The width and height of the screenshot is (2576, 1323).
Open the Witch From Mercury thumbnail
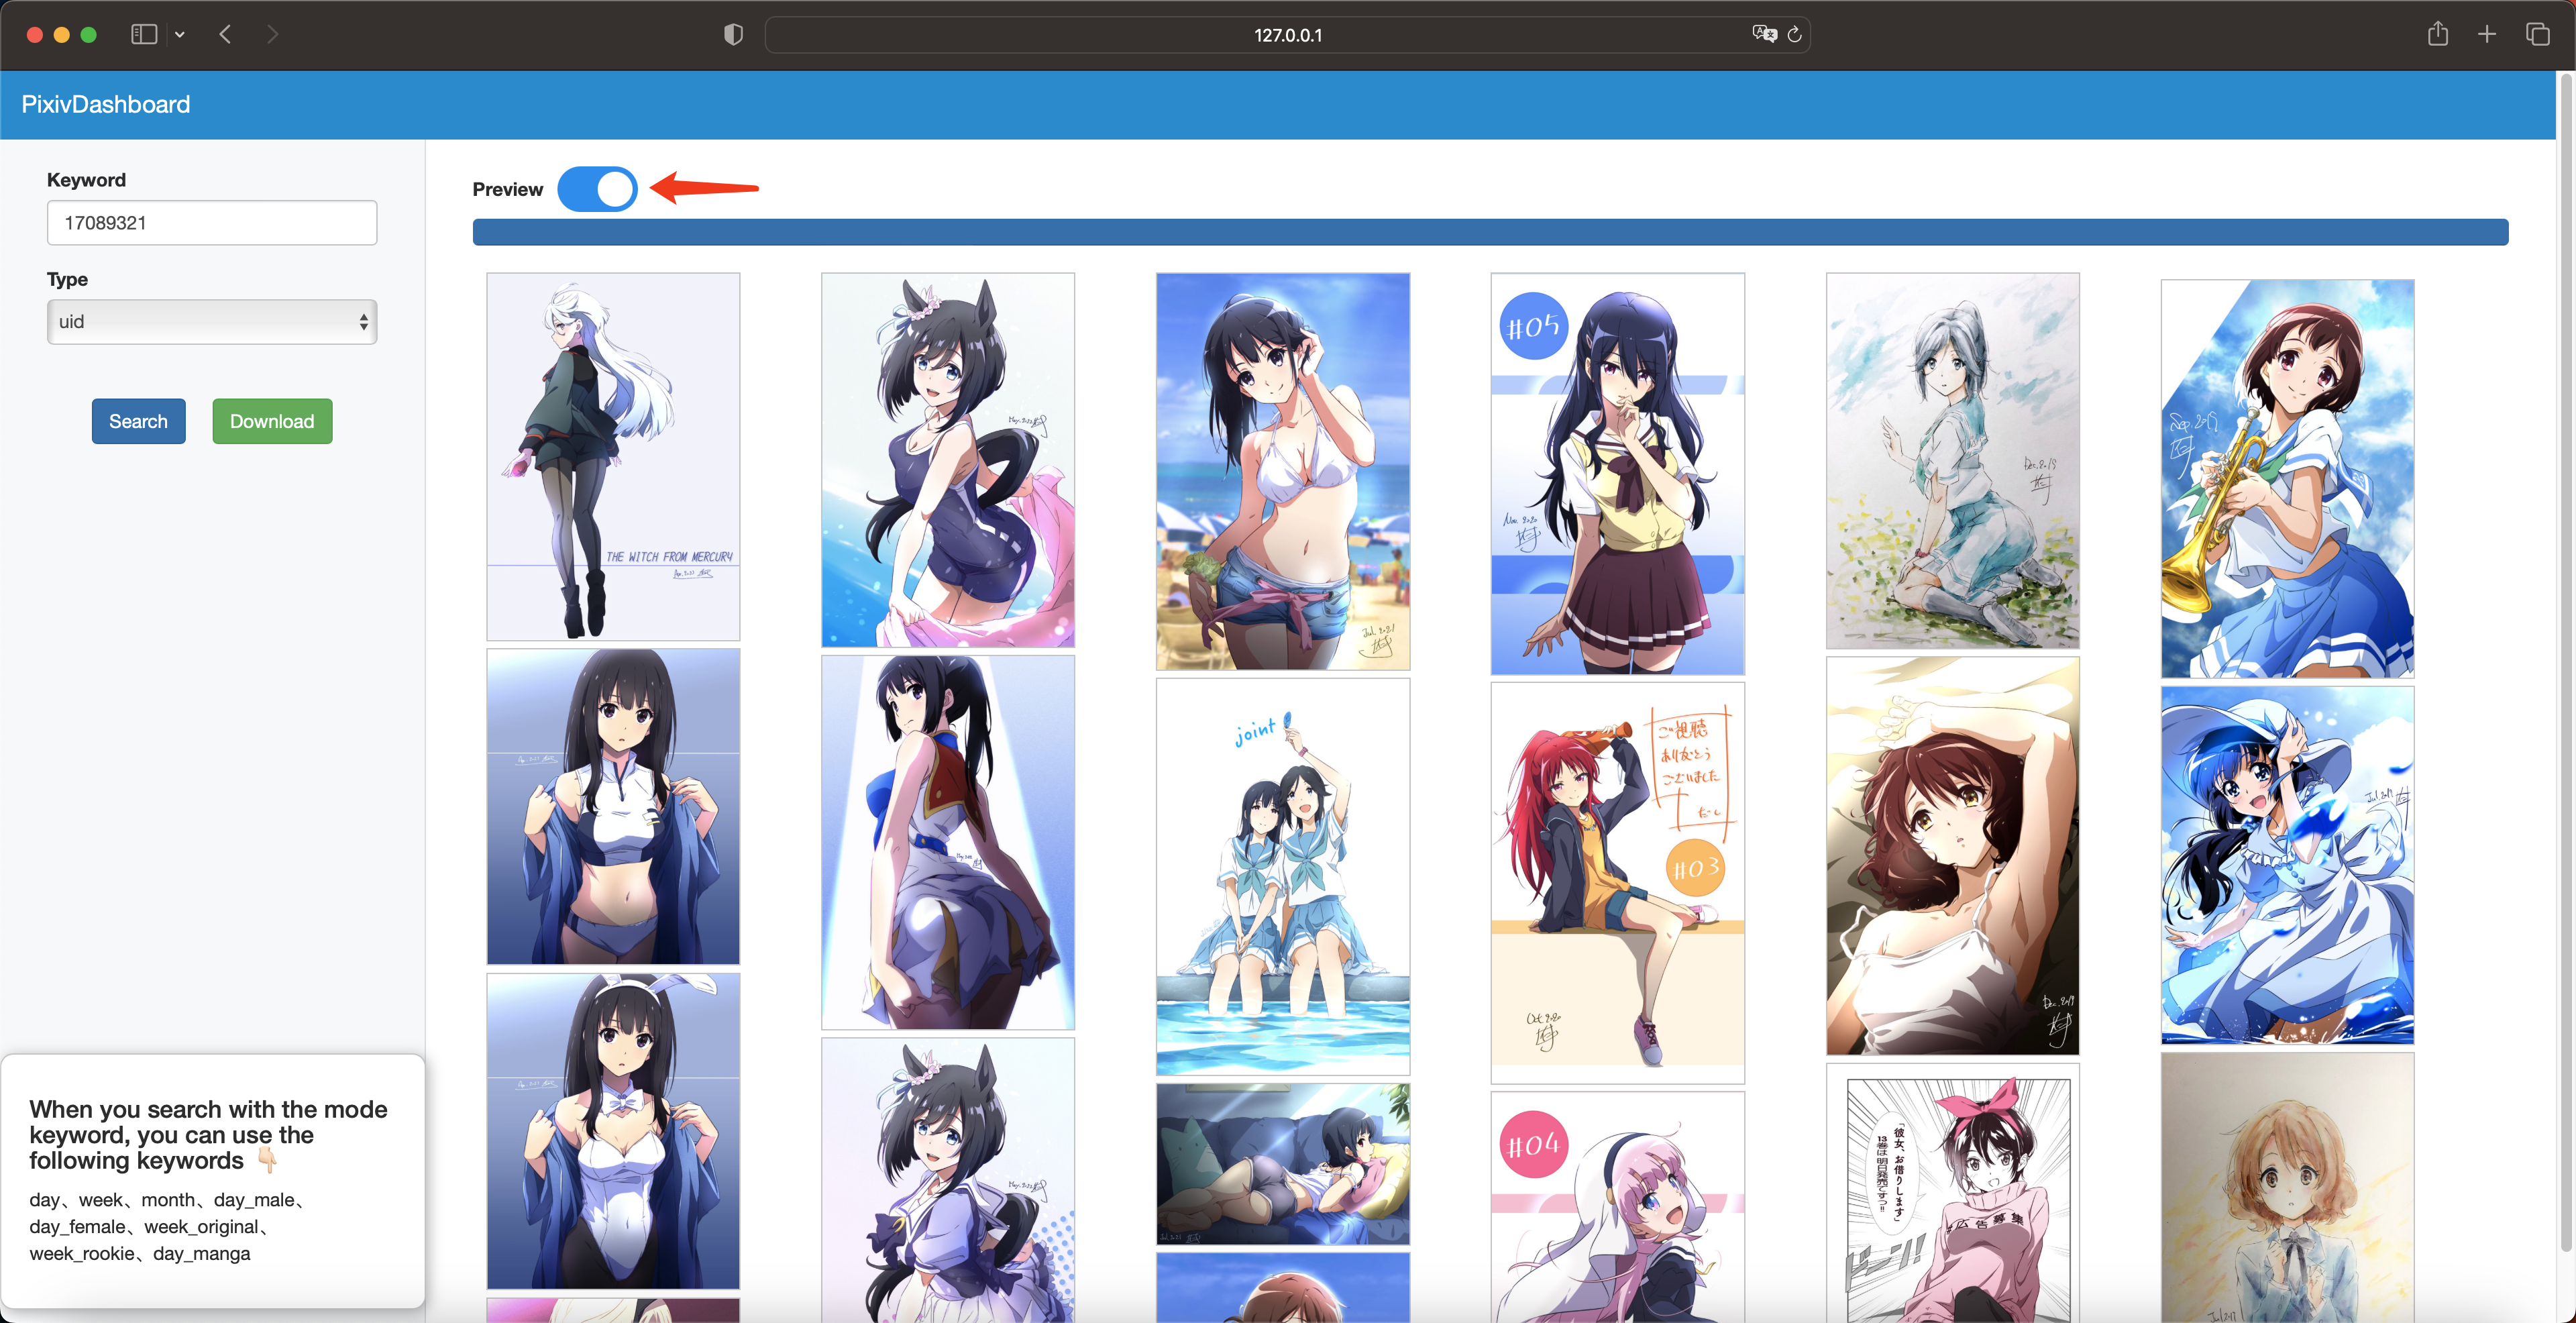pos(613,456)
